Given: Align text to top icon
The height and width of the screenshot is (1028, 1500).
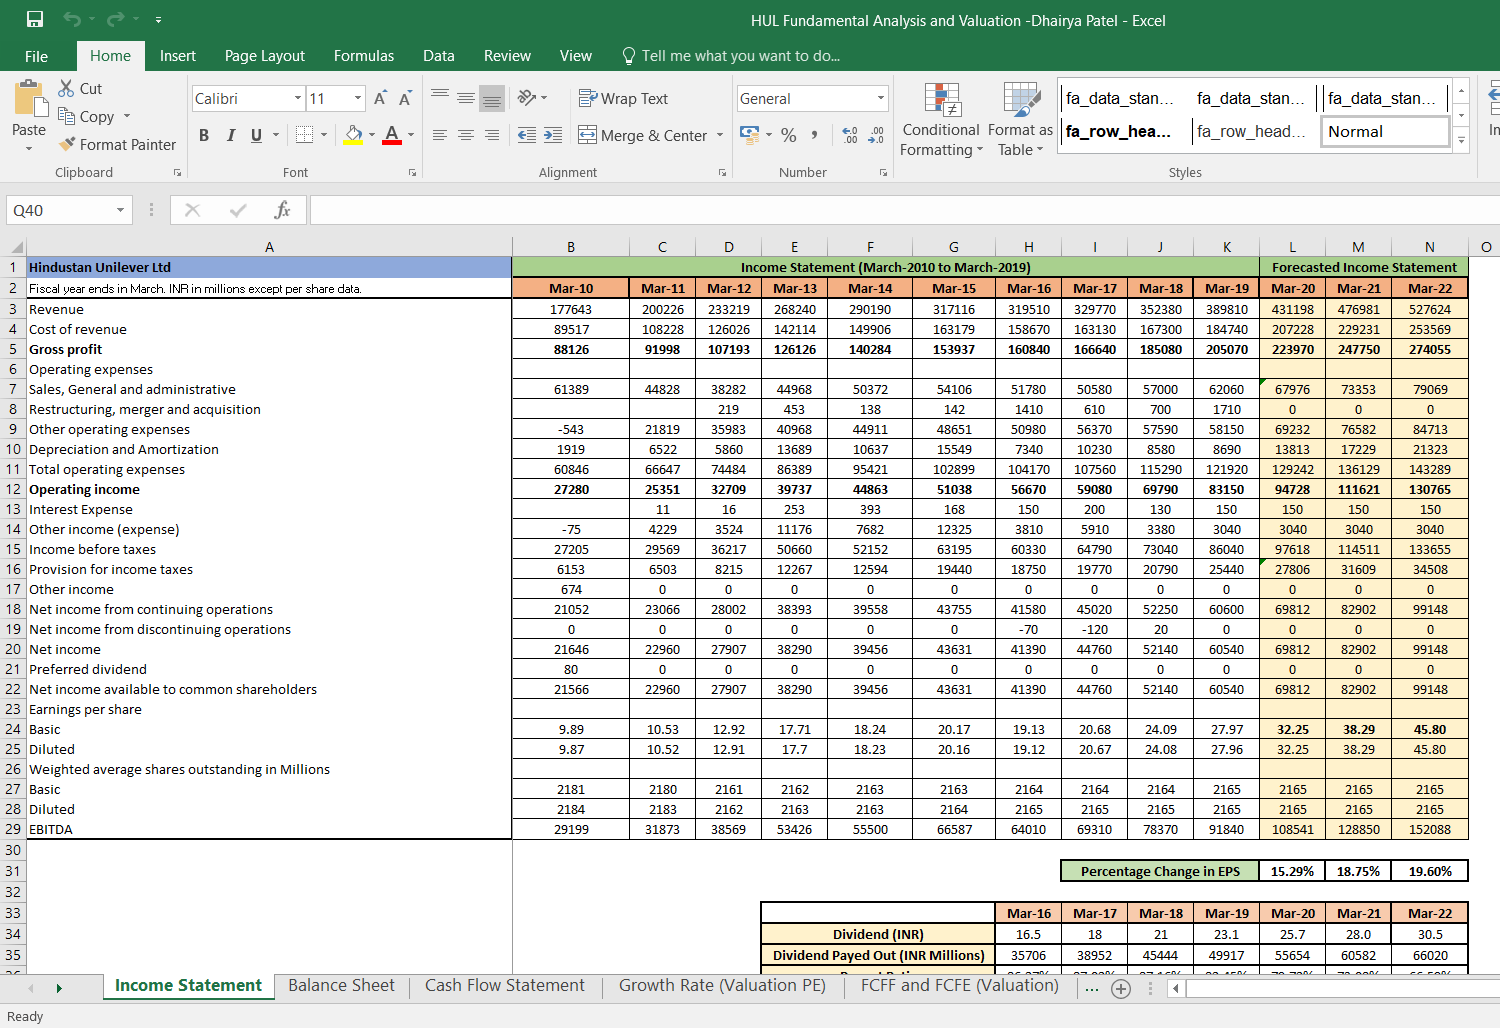Looking at the screenshot, I should click(x=440, y=97).
